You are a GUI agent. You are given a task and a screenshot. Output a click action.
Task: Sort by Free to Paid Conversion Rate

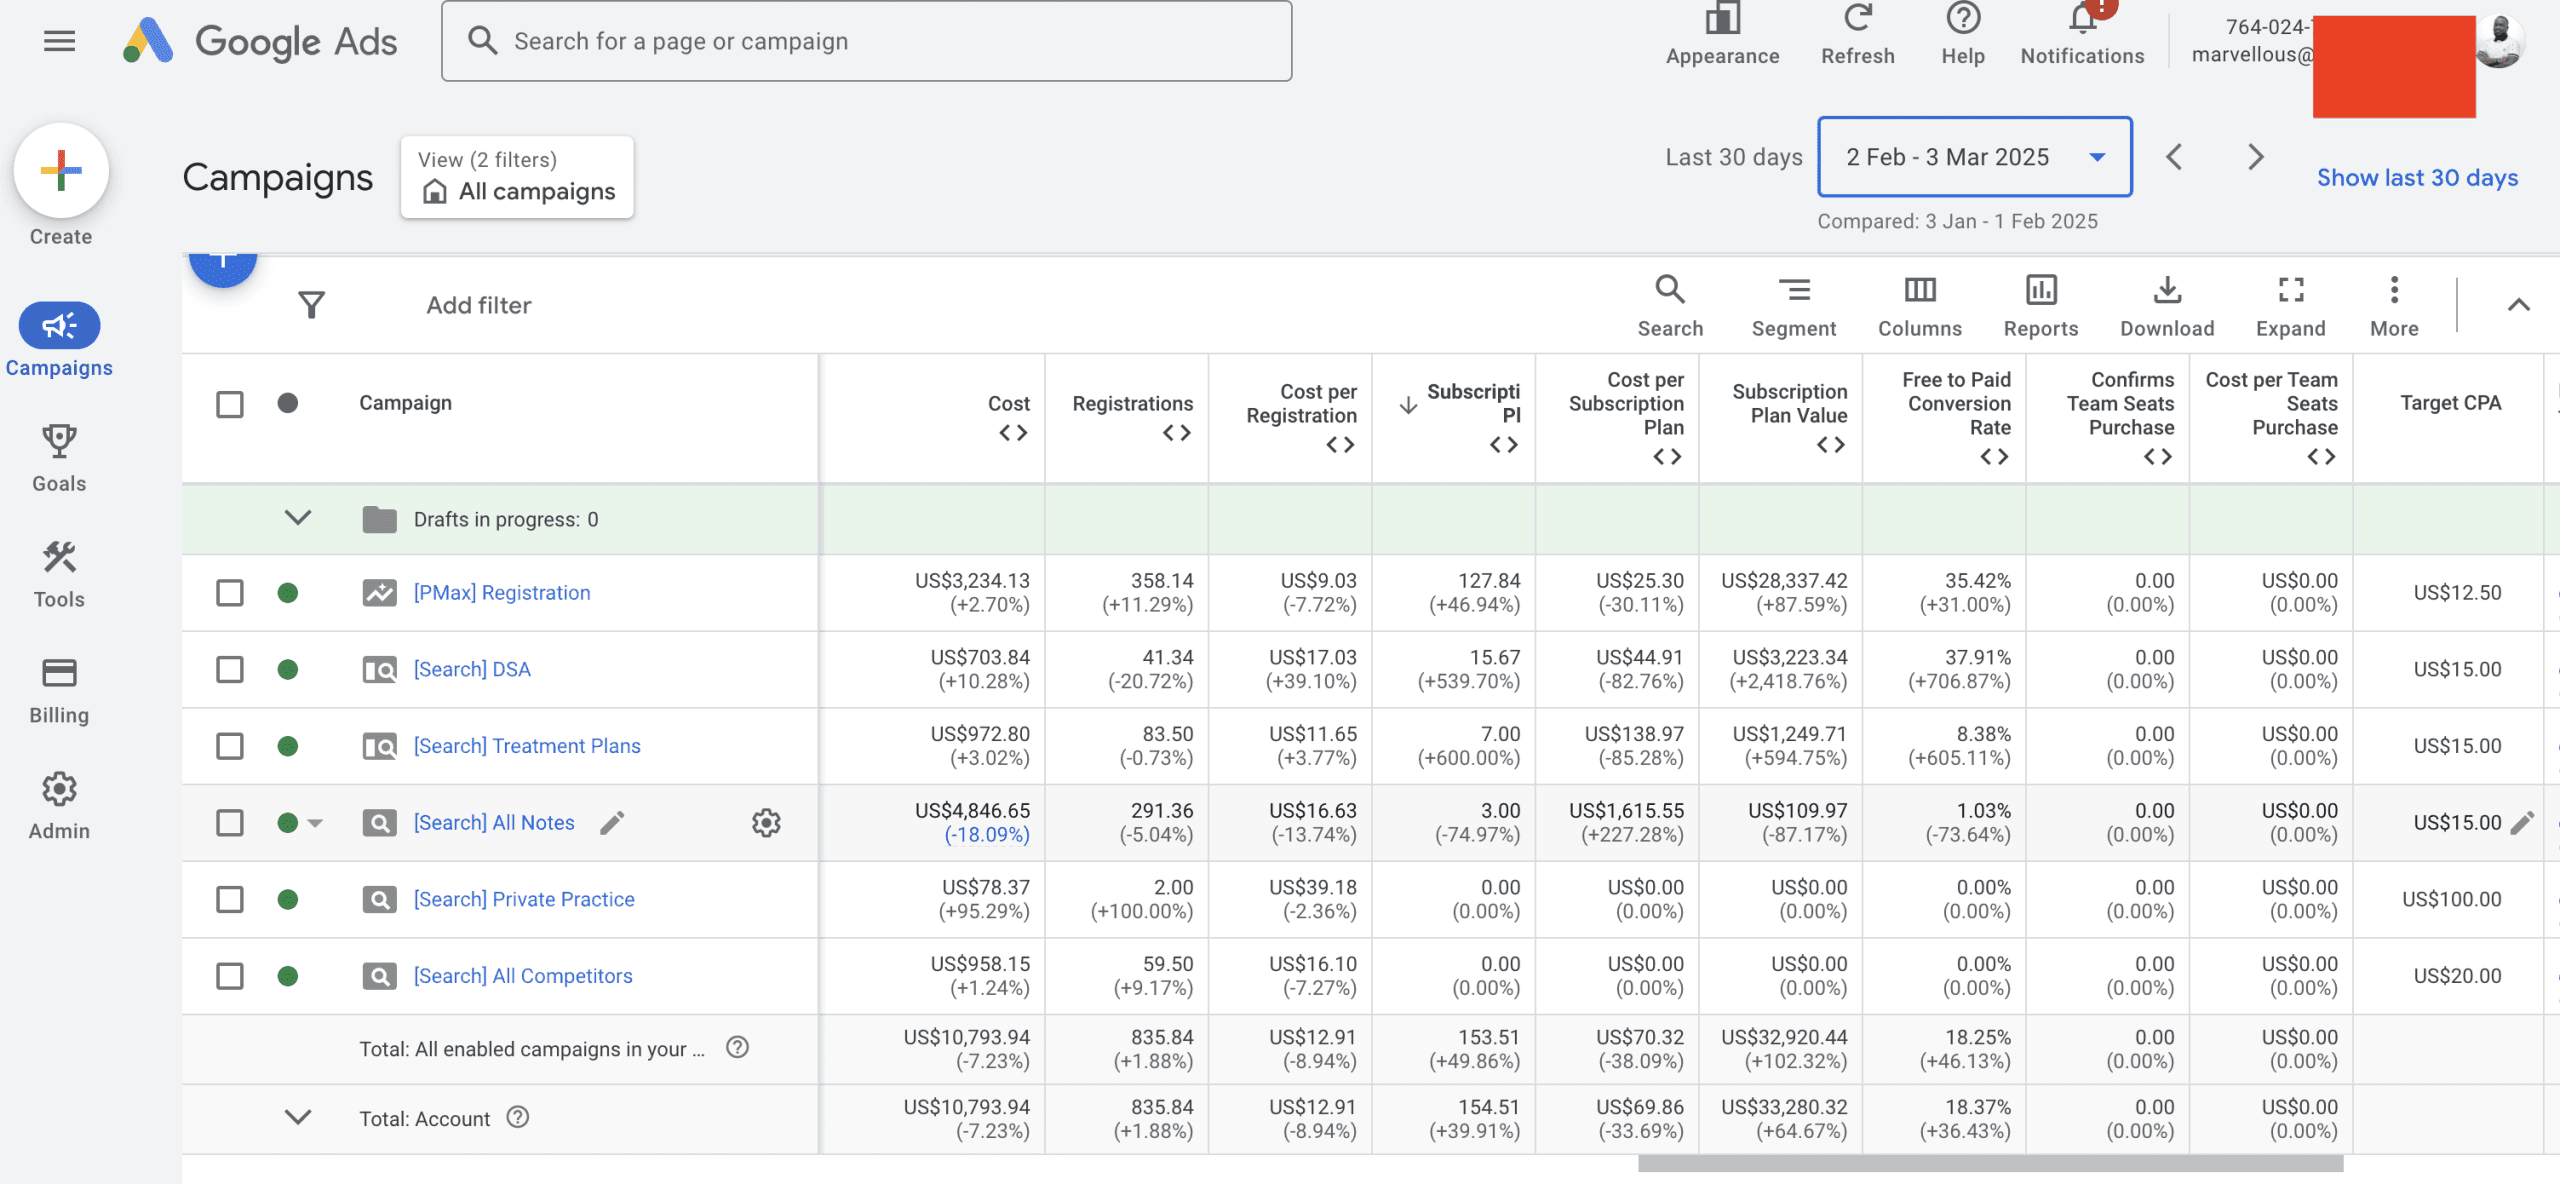(1956, 404)
